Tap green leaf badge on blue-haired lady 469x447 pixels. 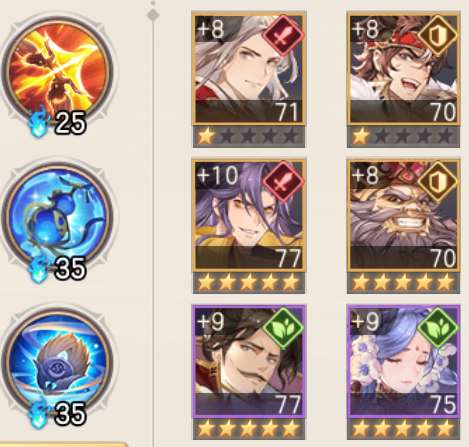pyautogui.click(x=438, y=328)
